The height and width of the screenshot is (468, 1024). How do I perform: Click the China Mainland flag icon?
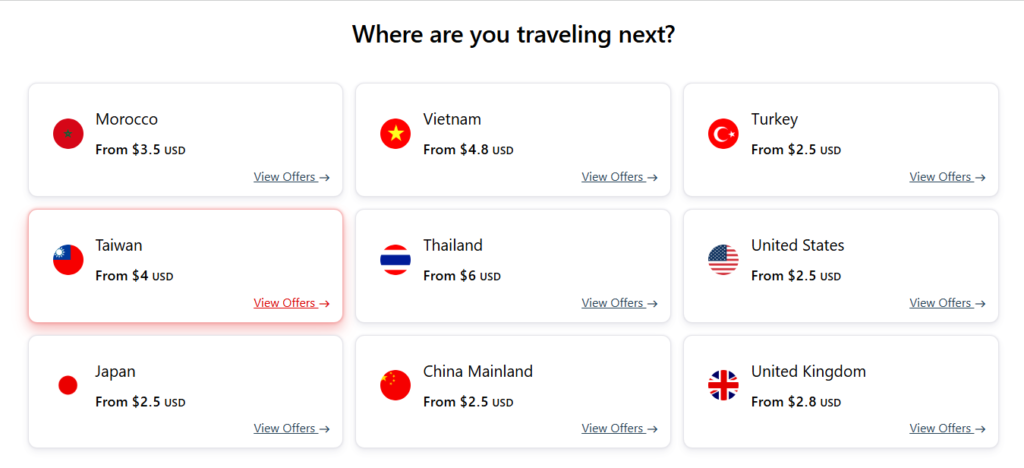pyautogui.click(x=396, y=385)
